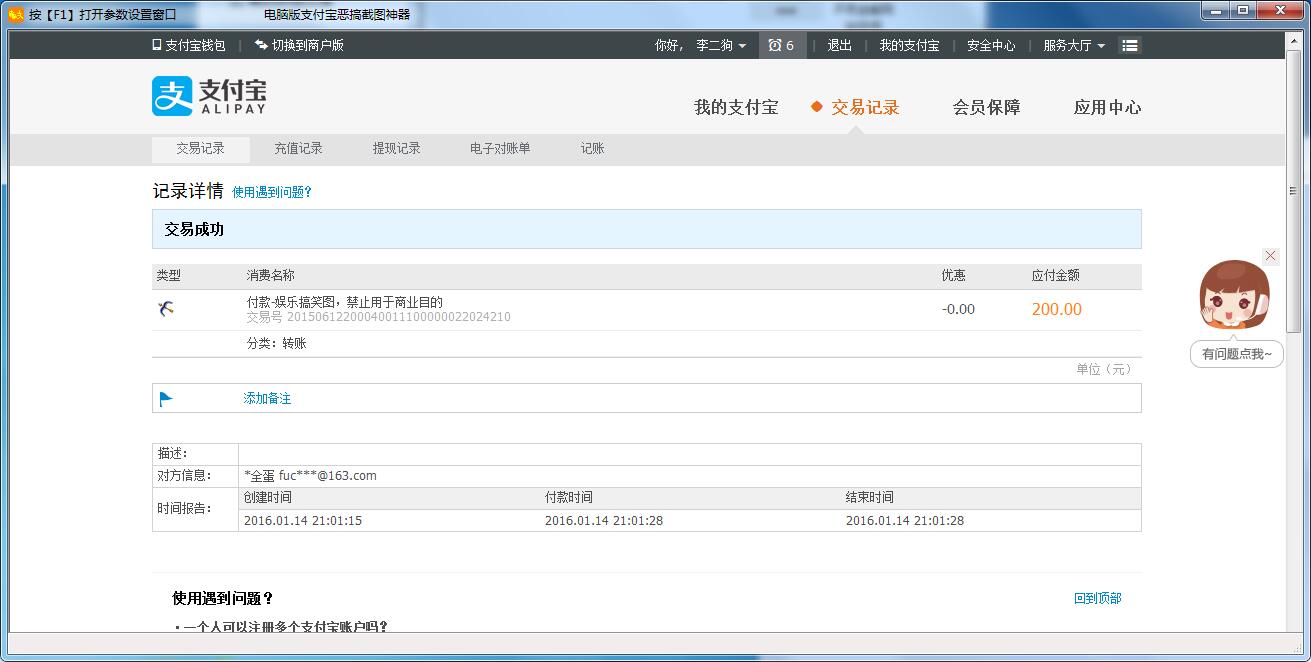The height and width of the screenshot is (662, 1311).
Task: Open the list menu icon in top bar
Action: (1129, 45)
